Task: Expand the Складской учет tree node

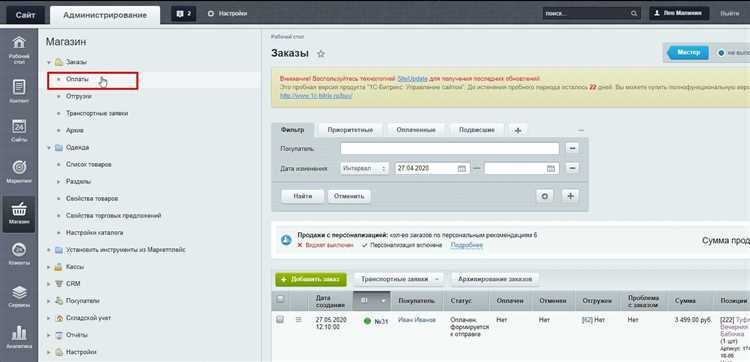Action: tap(49, 318)
